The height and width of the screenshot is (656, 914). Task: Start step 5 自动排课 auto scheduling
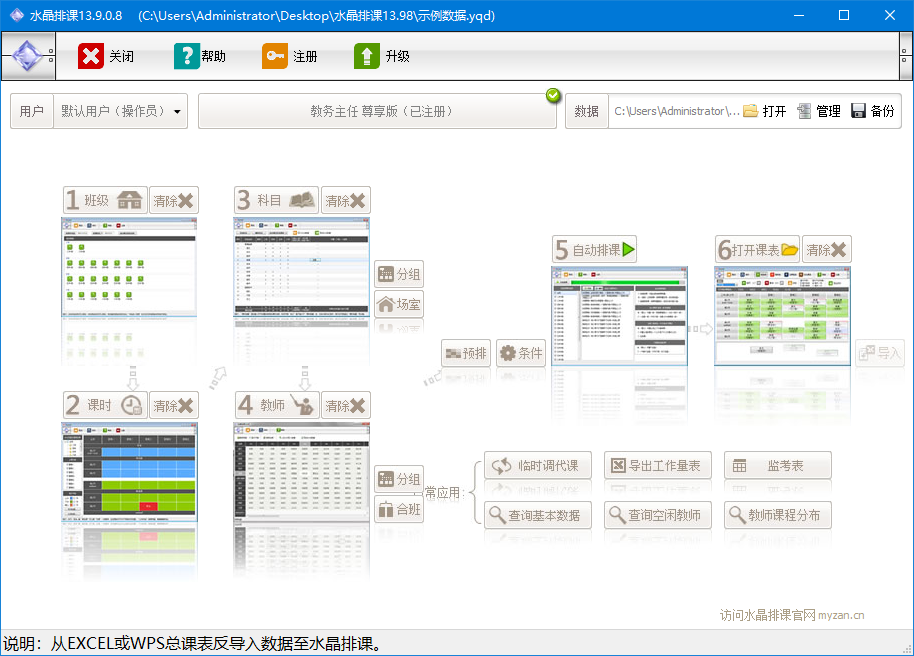point(595,250)
